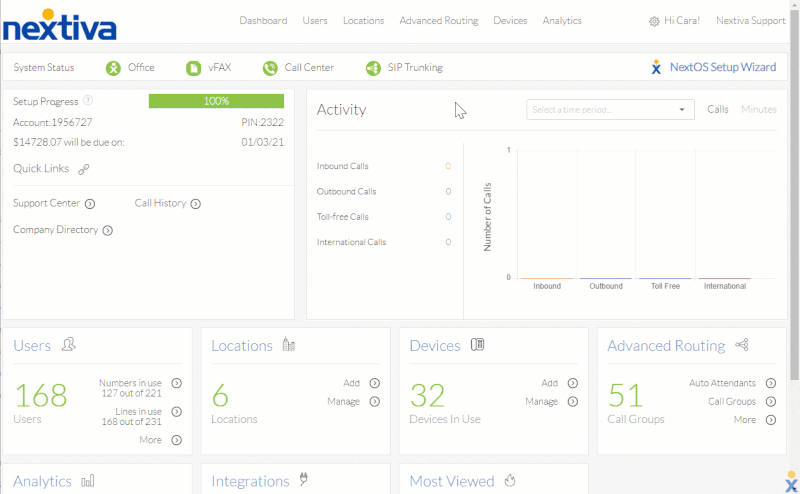Viewport: 800px width, 494px height.
Task: Click the arrow next to Lines in use
Action: click(x=177, y=411)
